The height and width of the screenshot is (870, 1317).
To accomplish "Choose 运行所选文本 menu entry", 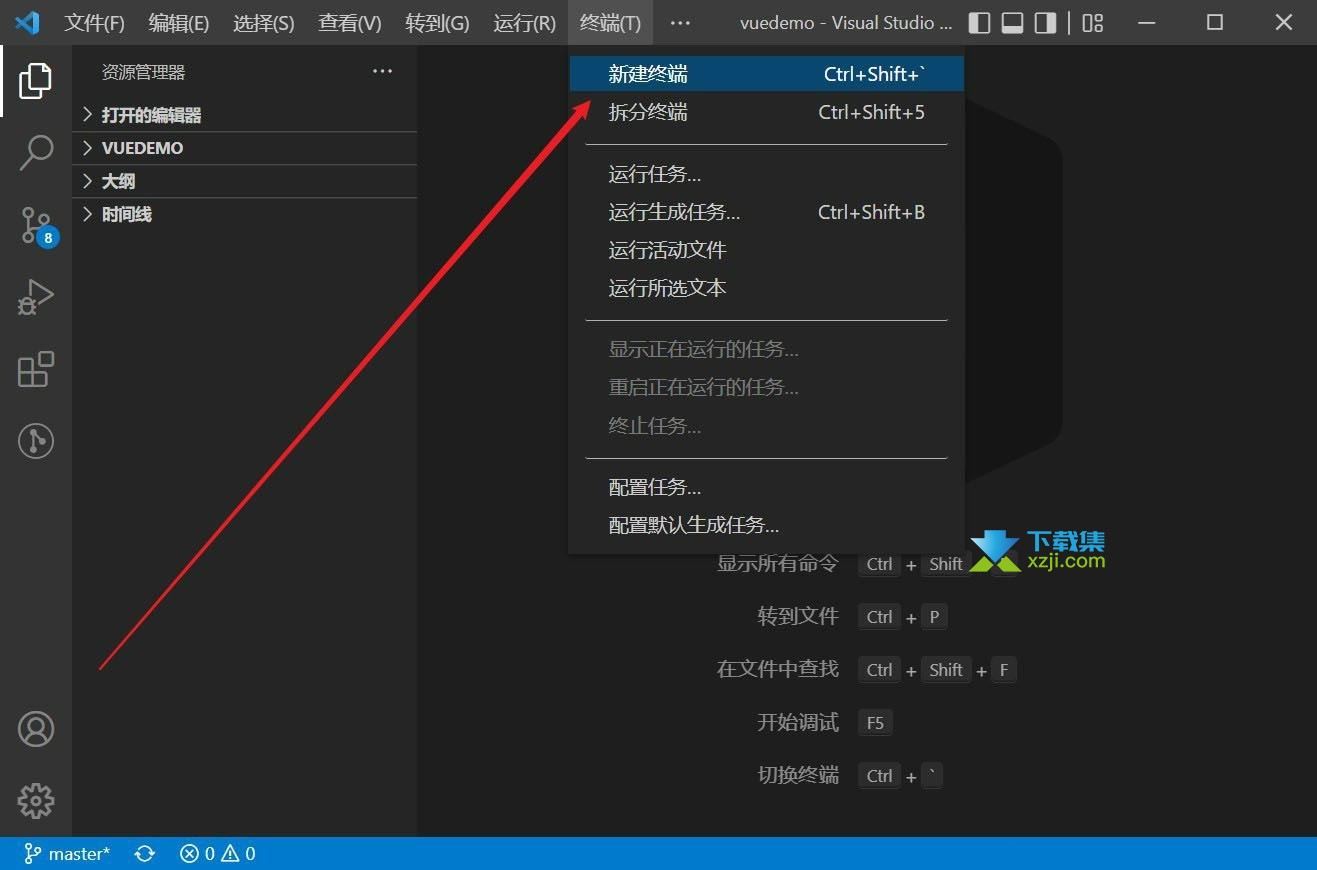I will point(767,288).
